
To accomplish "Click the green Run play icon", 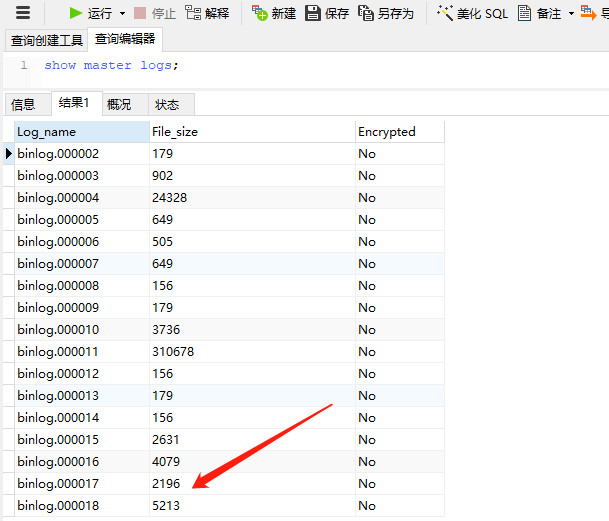I will (x=75, y=13).
